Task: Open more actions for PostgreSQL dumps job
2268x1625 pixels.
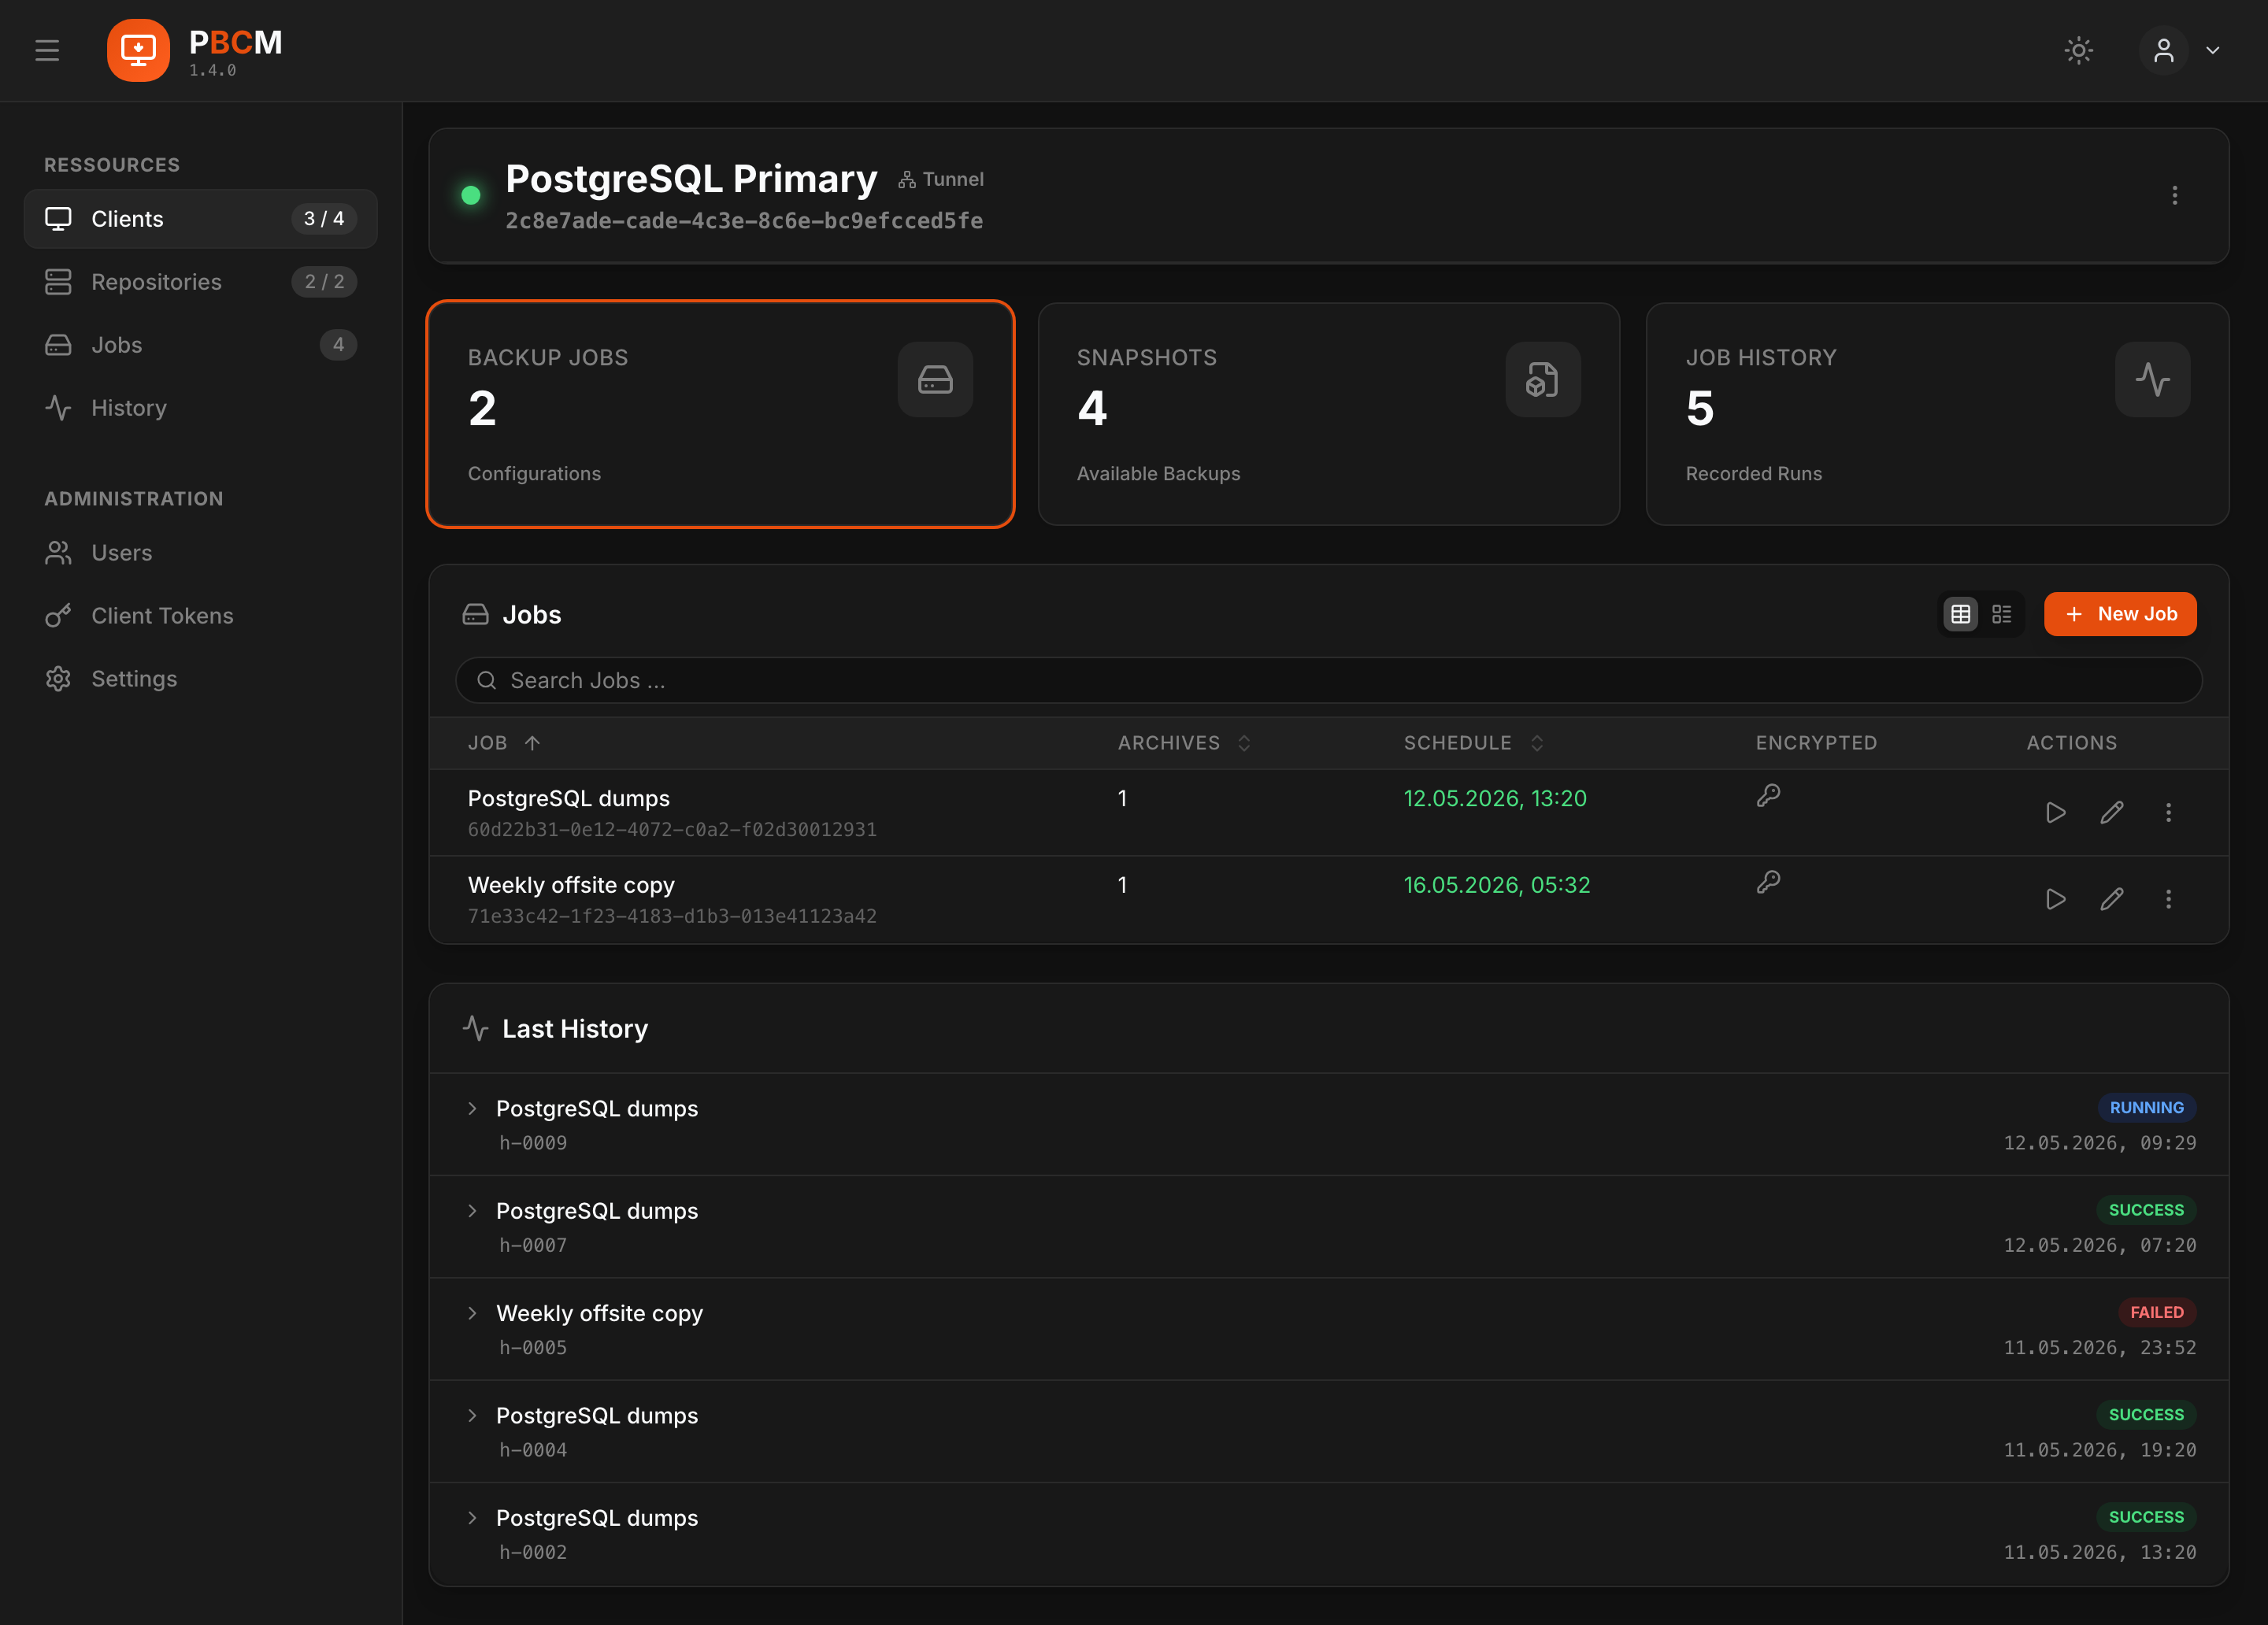Action: 2168,812
